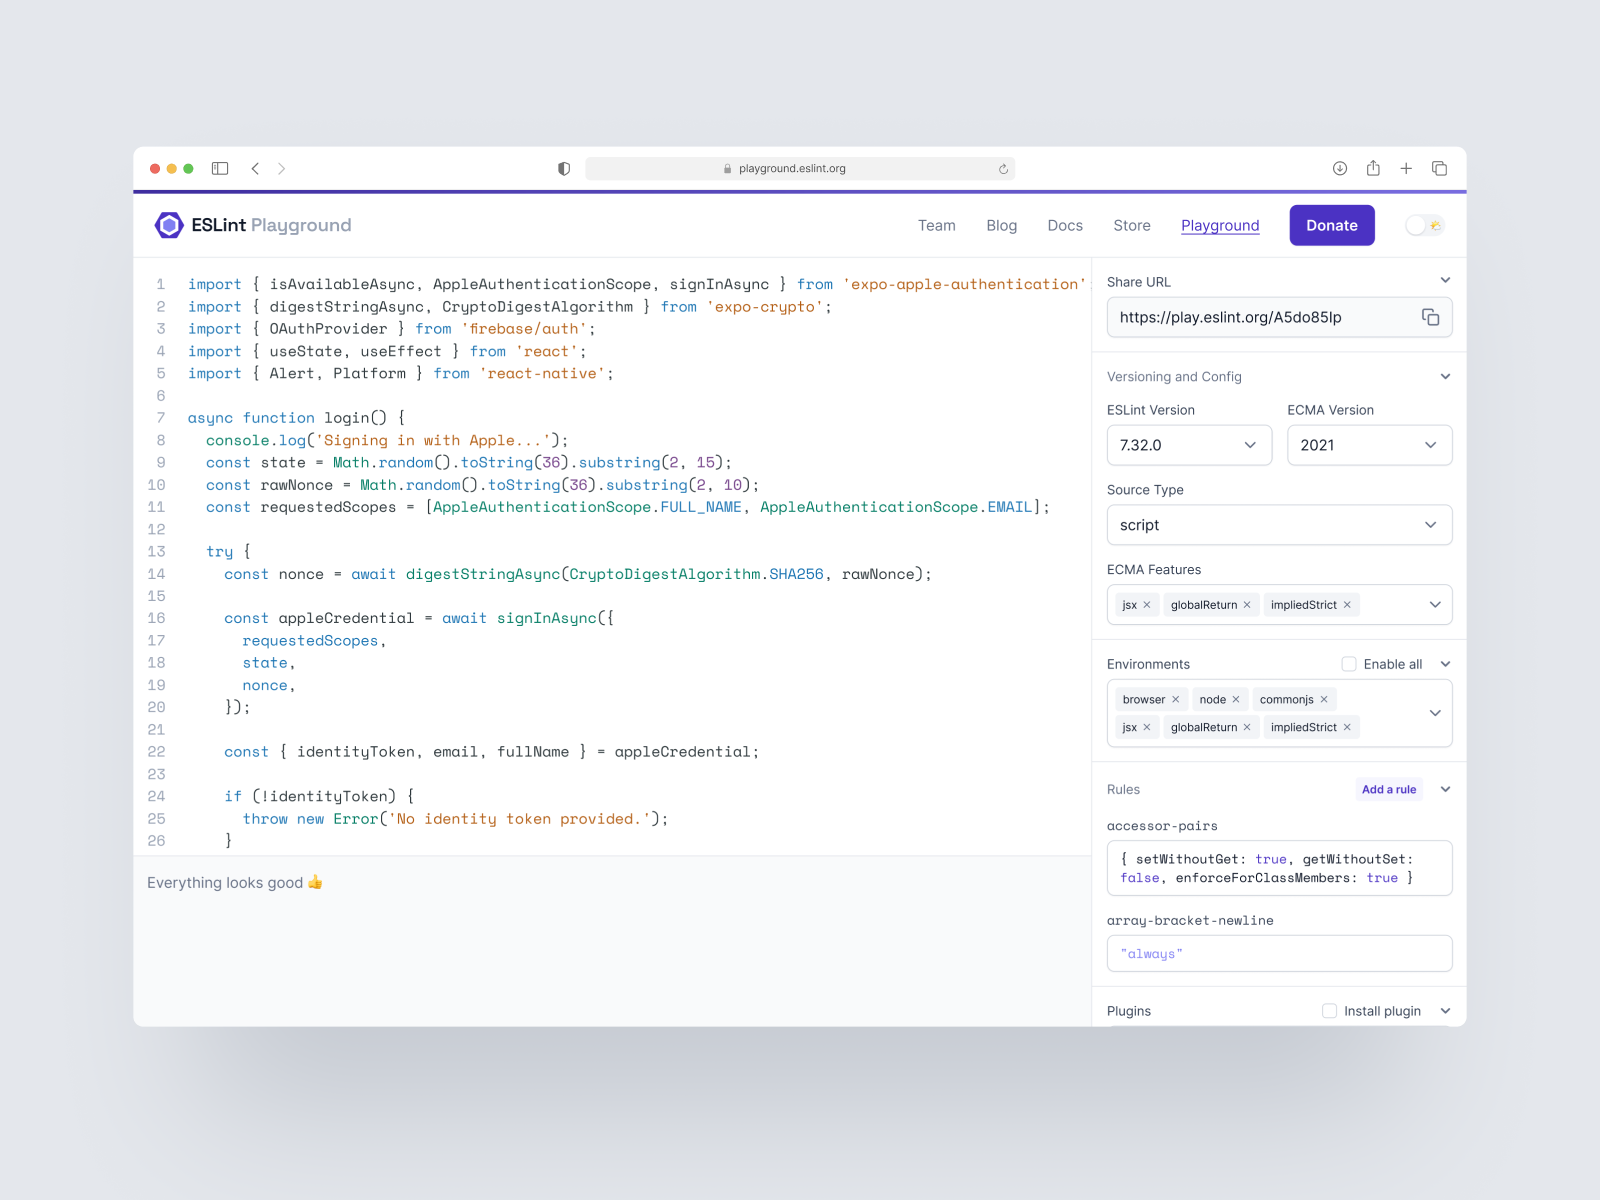The height and width of the screenshot is (1200, 1600).
Task: Click the browser back navigation arrow
Action: pyautogui.click(x=256, y=168)
